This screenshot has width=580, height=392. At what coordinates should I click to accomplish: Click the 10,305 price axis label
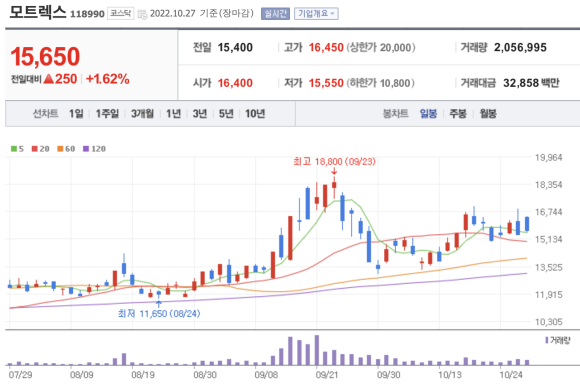pos(549,322)
